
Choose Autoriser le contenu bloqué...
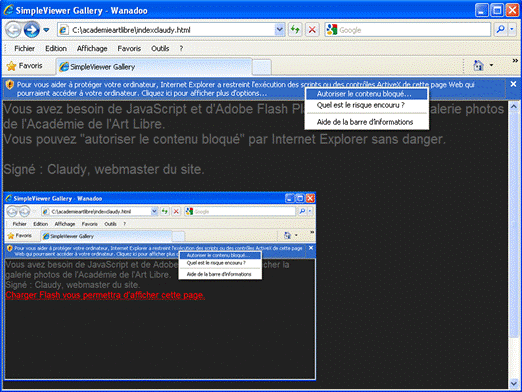(x=366, y=94)
